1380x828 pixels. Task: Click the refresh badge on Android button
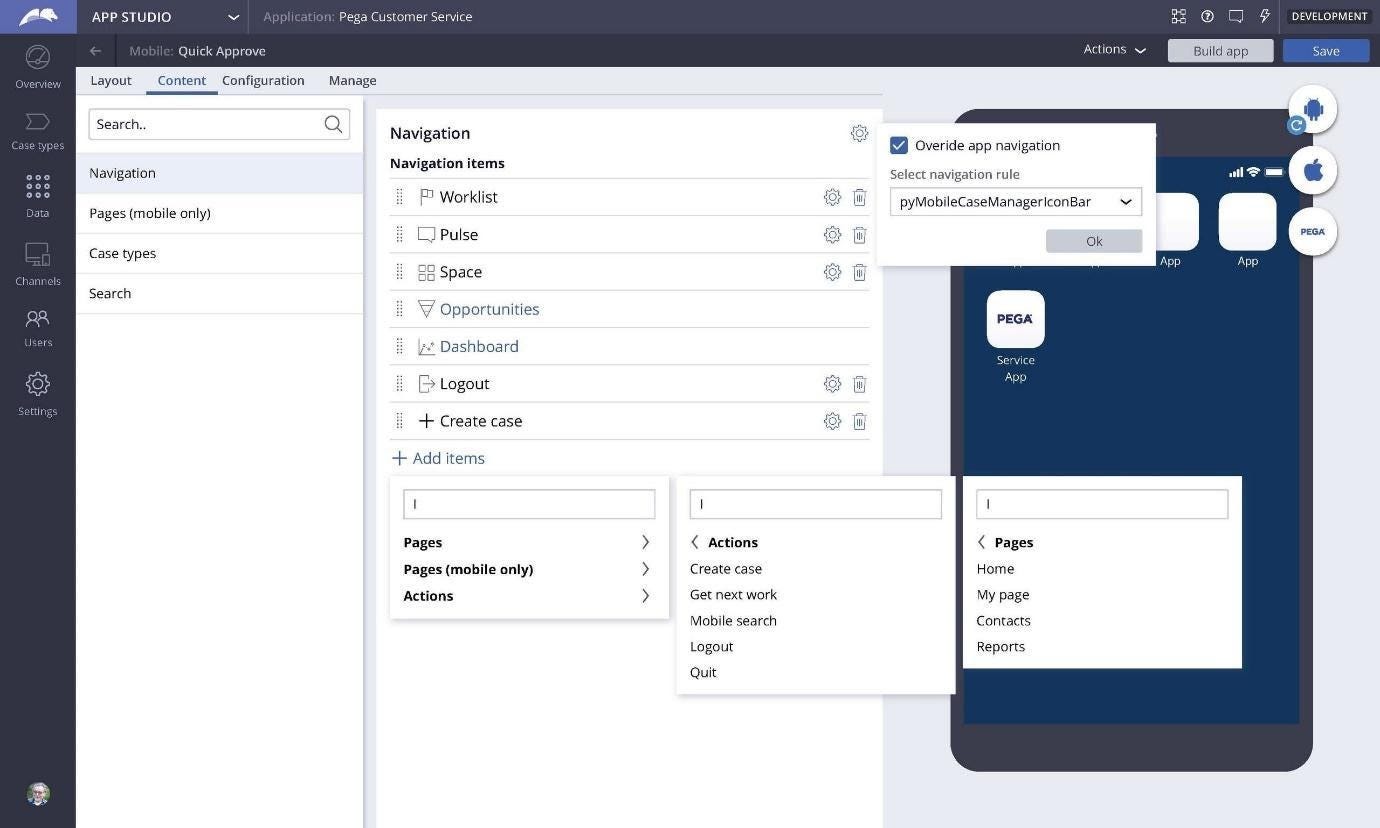[1296, 125]
